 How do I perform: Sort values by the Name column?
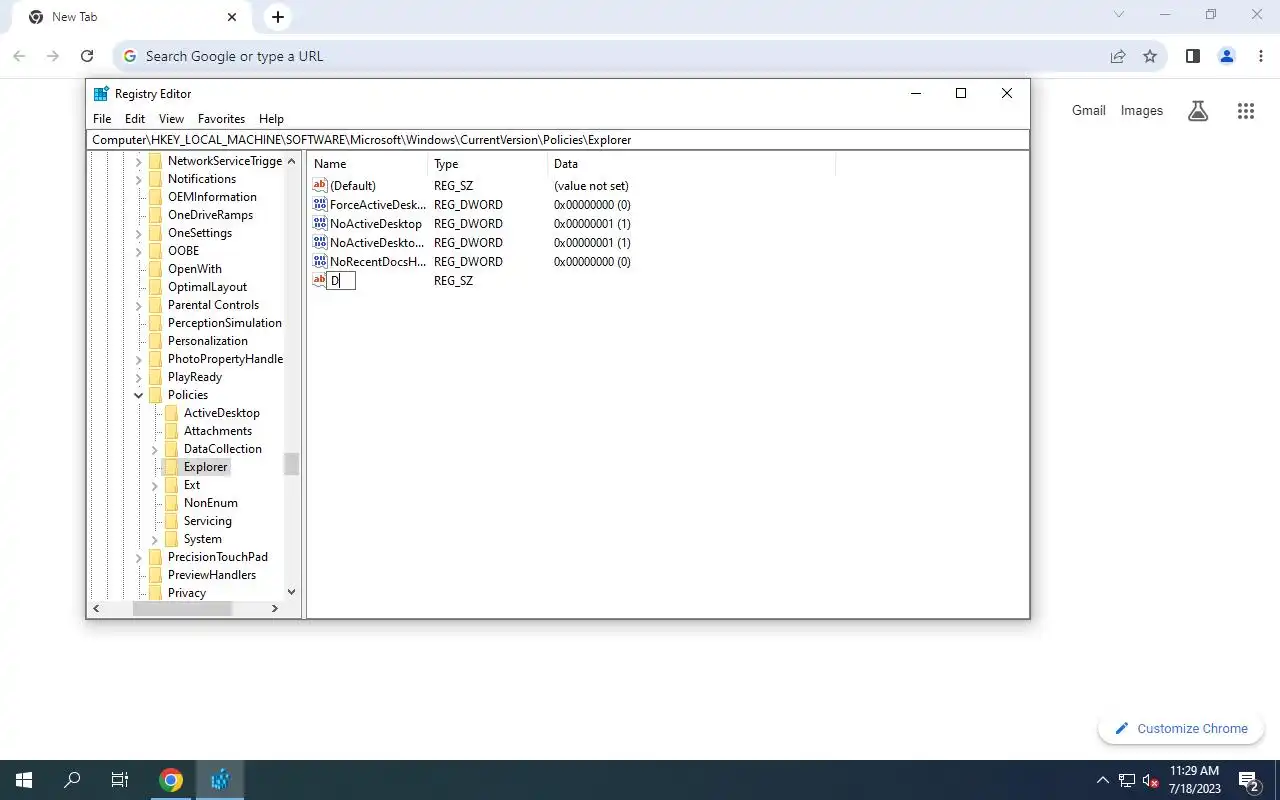368,164
